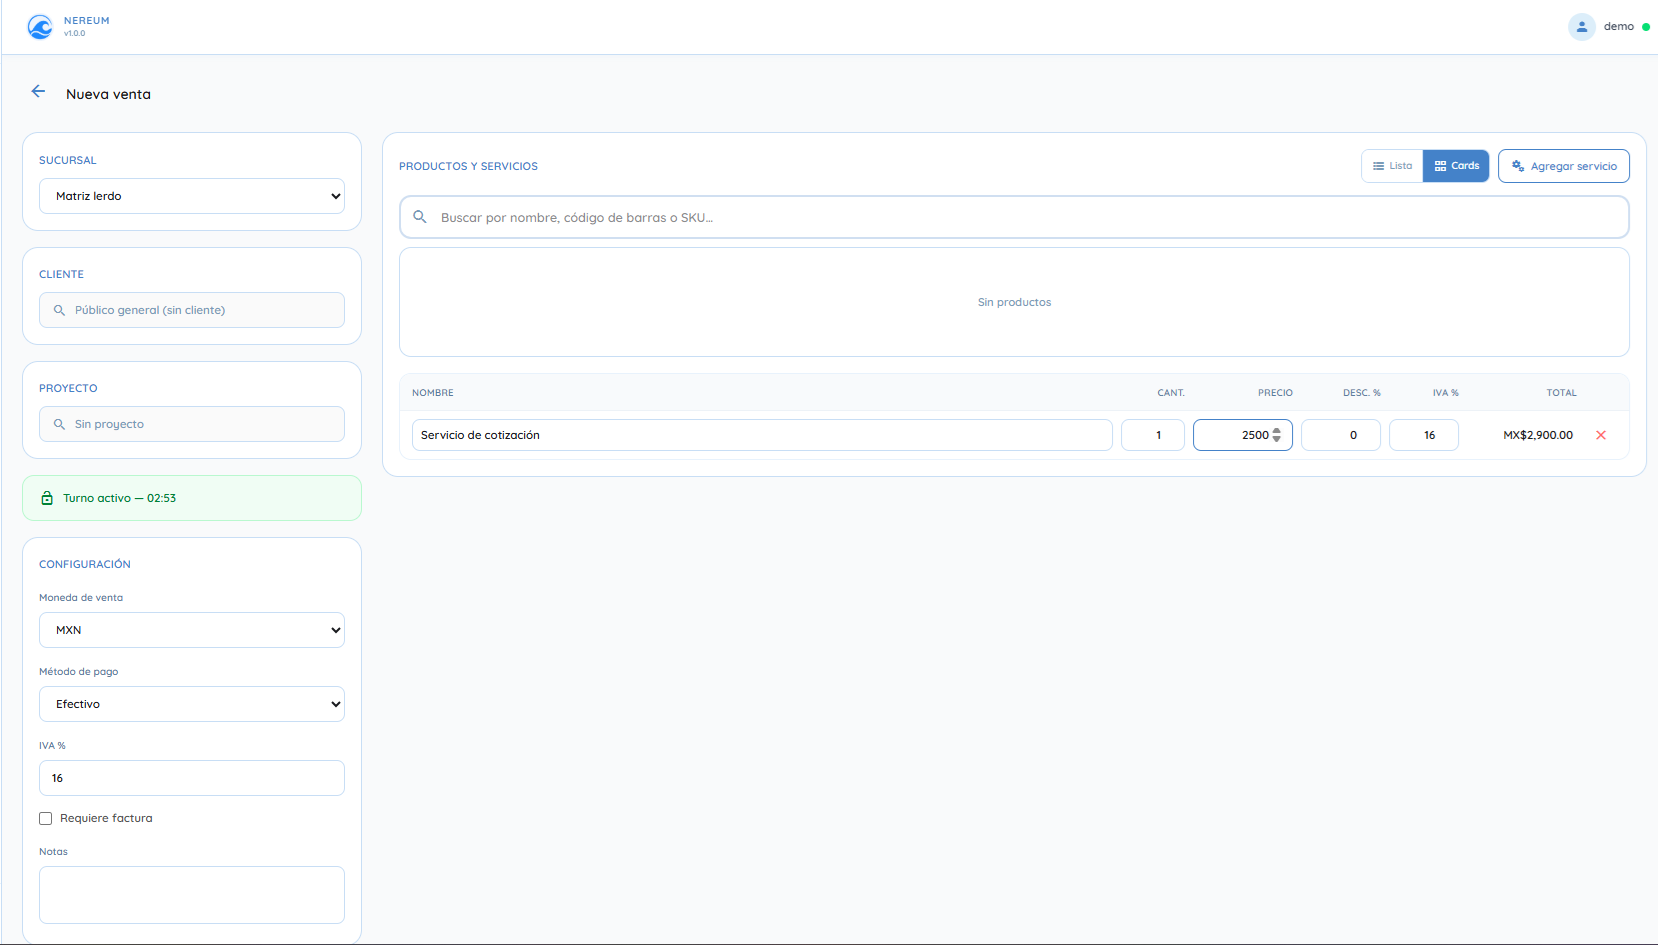Edit the service name field
Screen dimensions: 1658x945
(x=762, y=435)
